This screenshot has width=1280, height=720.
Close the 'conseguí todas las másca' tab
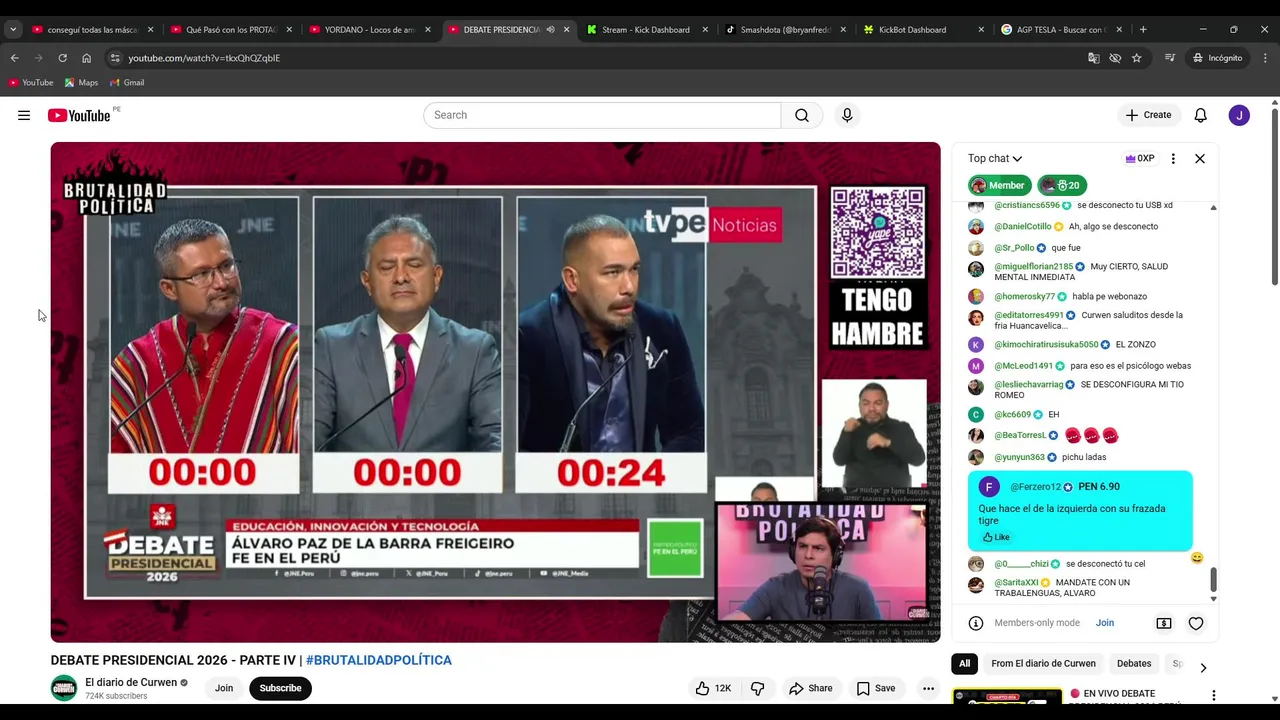point(151,30)
